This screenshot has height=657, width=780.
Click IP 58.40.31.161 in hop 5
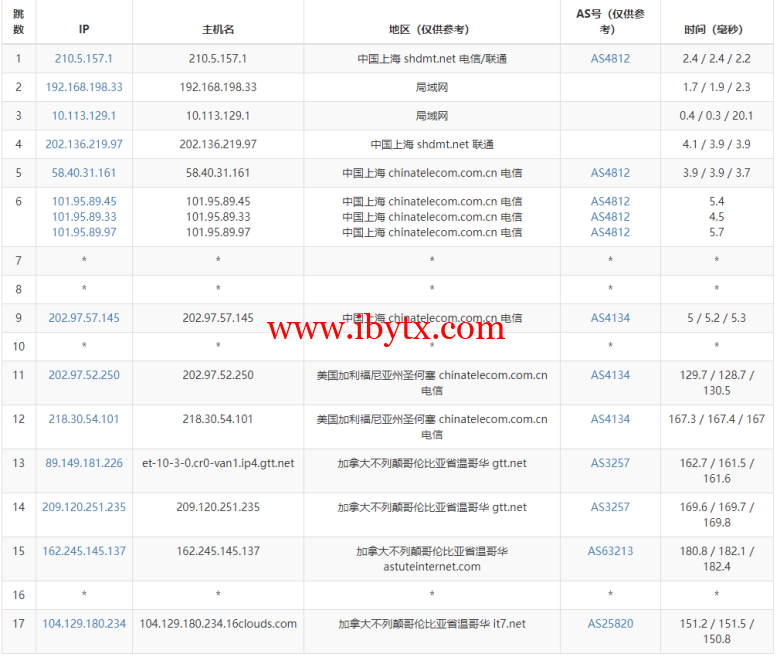[x=84, y=173]
